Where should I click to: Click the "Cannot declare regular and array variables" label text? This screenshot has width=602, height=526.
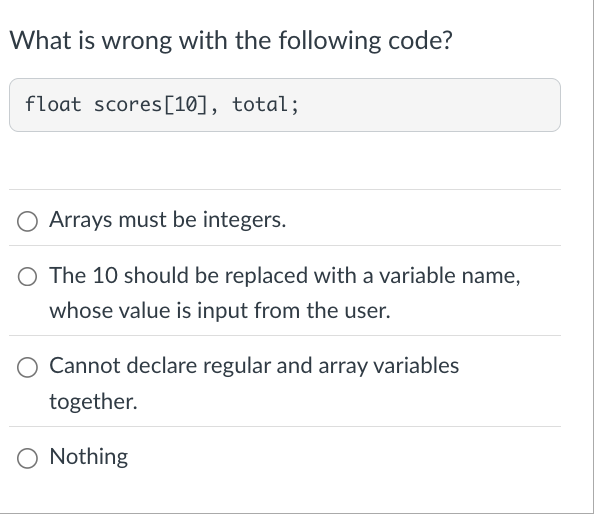tap(254, 366)
